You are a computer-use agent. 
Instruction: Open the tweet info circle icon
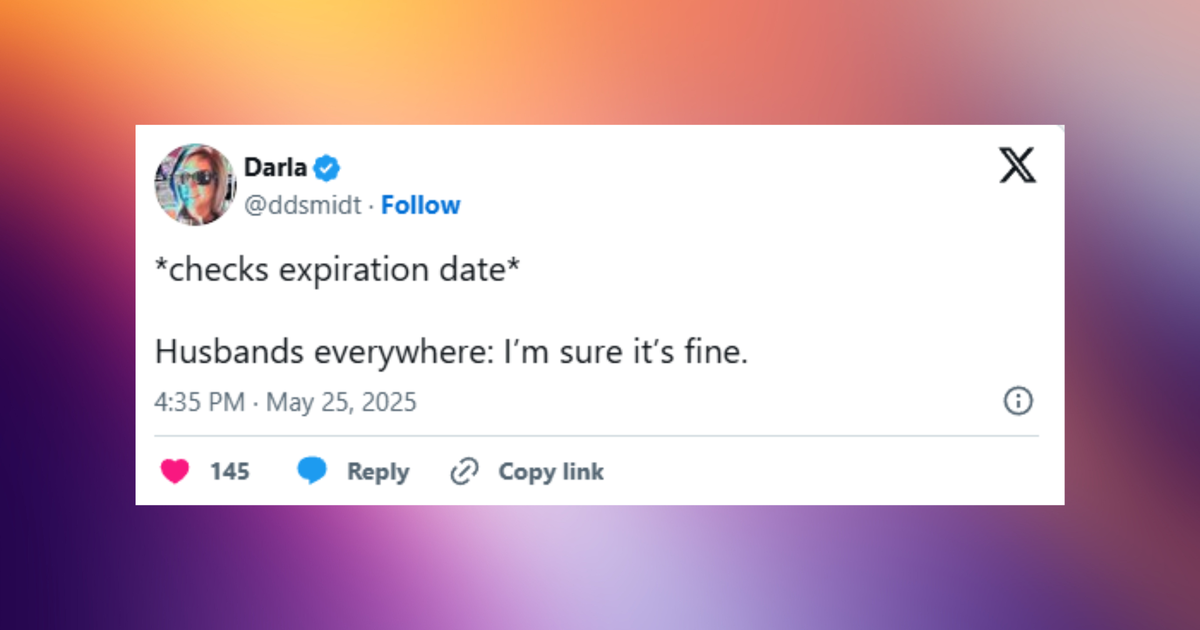click(x=1018, y=402)
